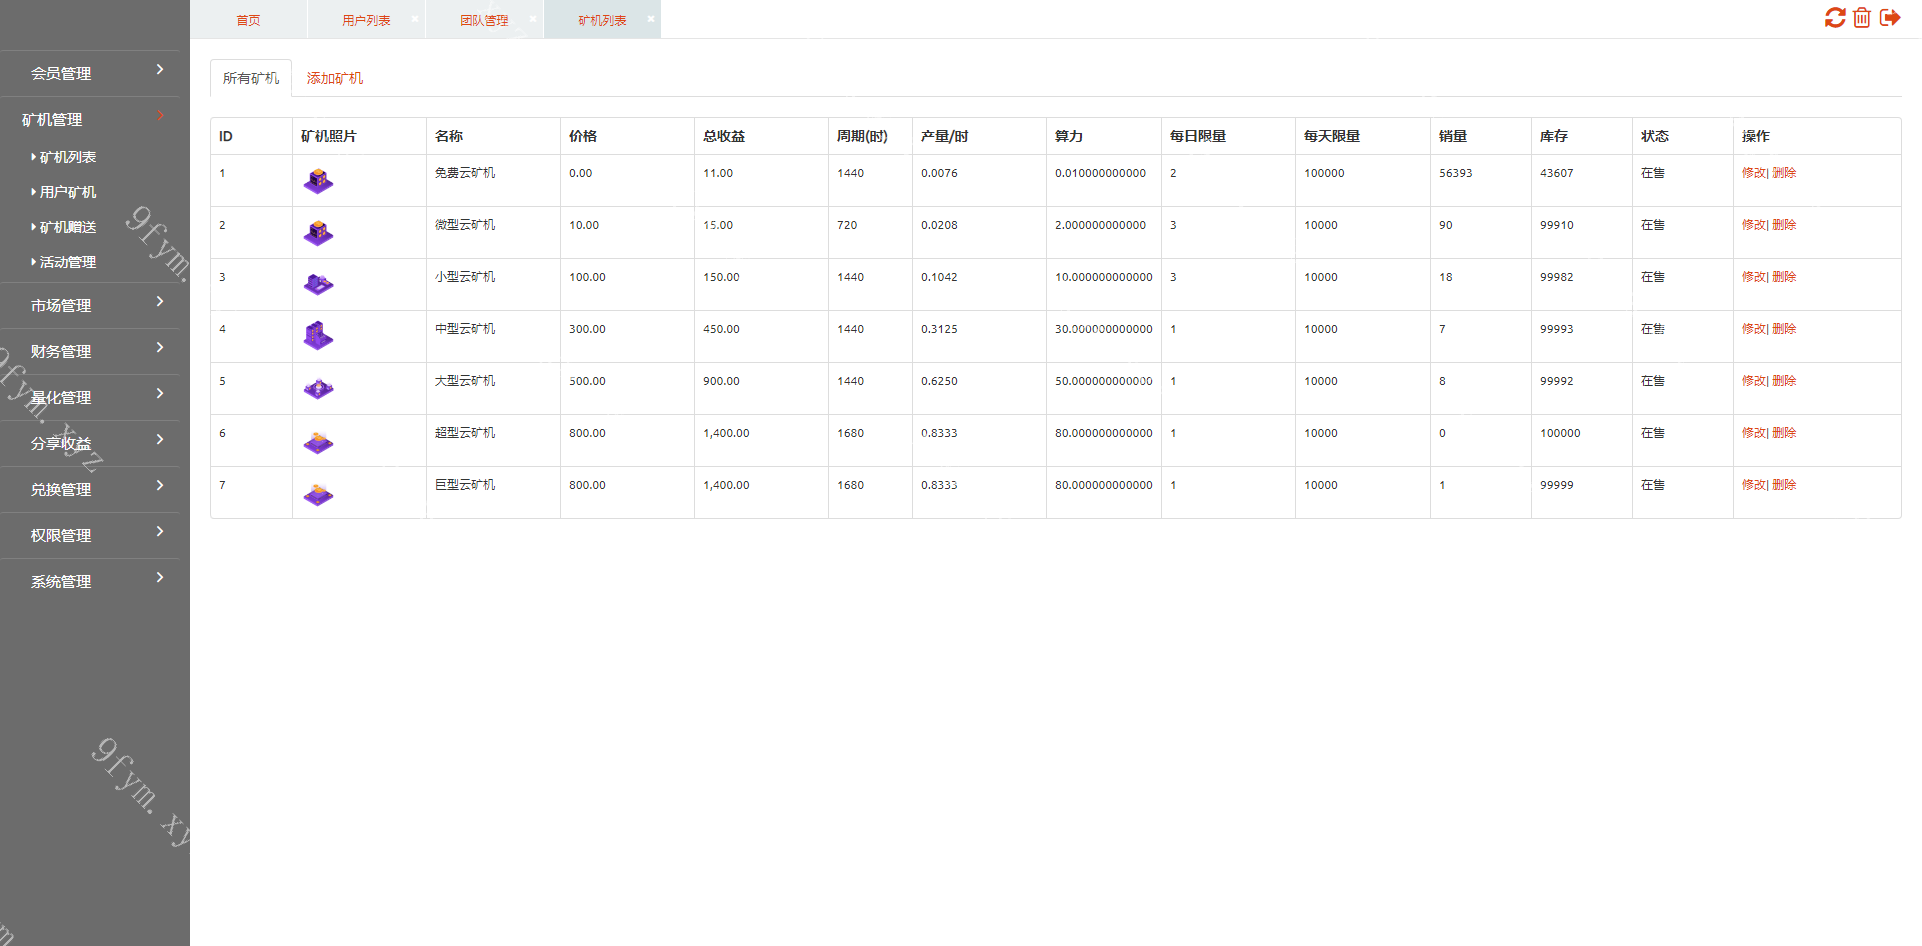Expand 会员管理 sidebar menu
This screenshot has width=1922, height=946.
90,73
